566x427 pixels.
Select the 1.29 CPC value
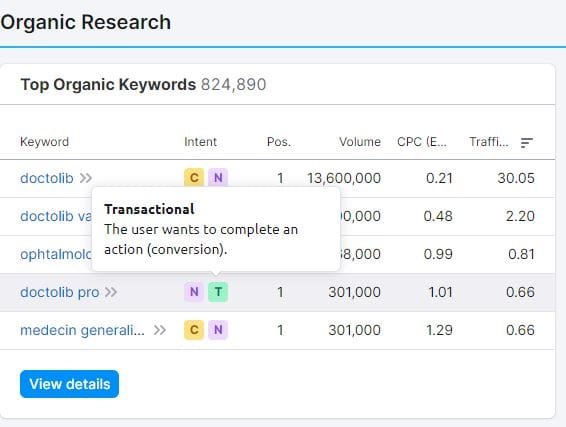pos(439,330)
